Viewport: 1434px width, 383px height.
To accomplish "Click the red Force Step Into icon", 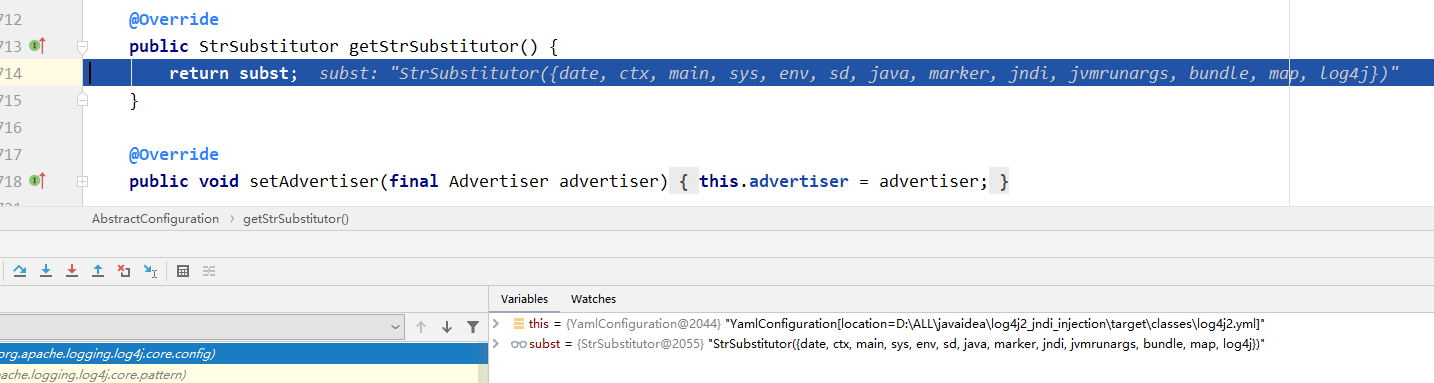I will point(72,271).
